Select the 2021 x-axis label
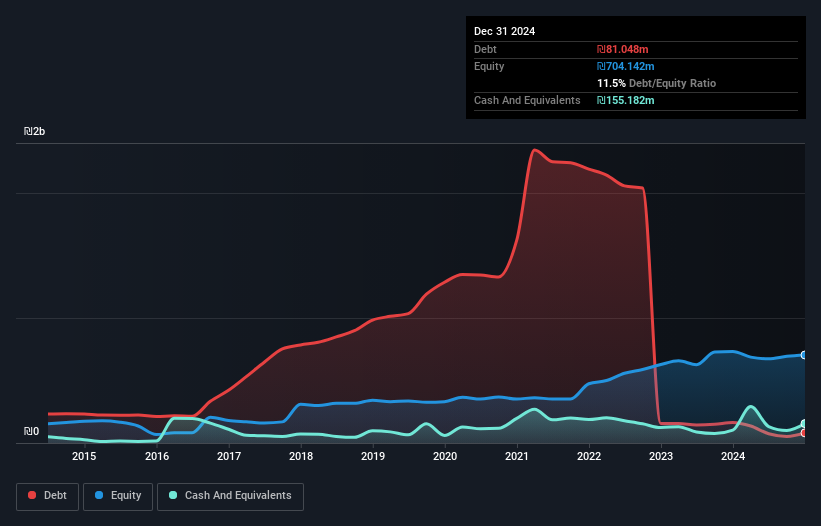 [x=517, y=456]
